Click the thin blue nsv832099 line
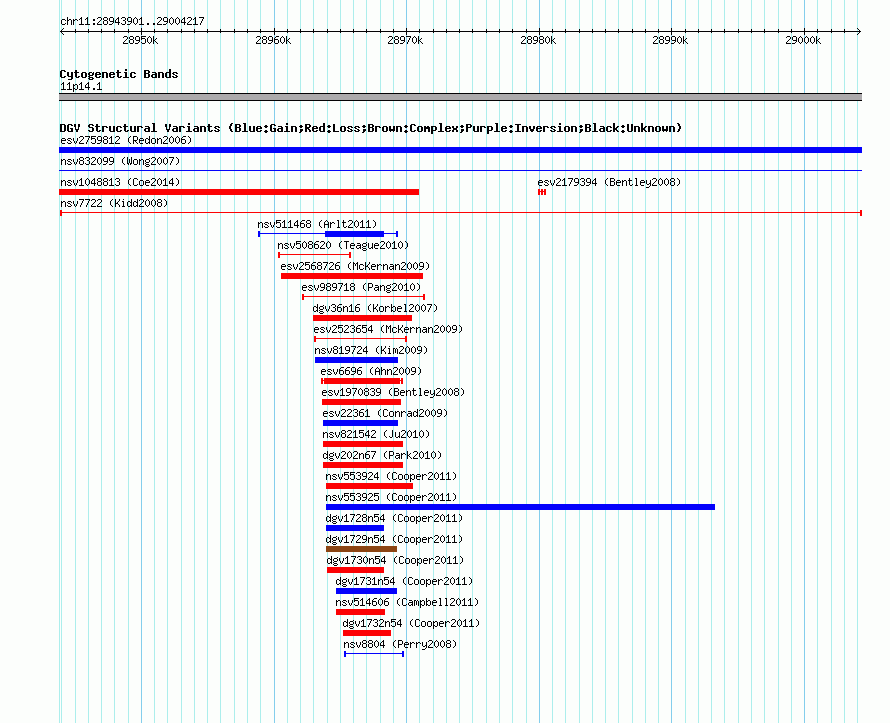 point(460,170)
